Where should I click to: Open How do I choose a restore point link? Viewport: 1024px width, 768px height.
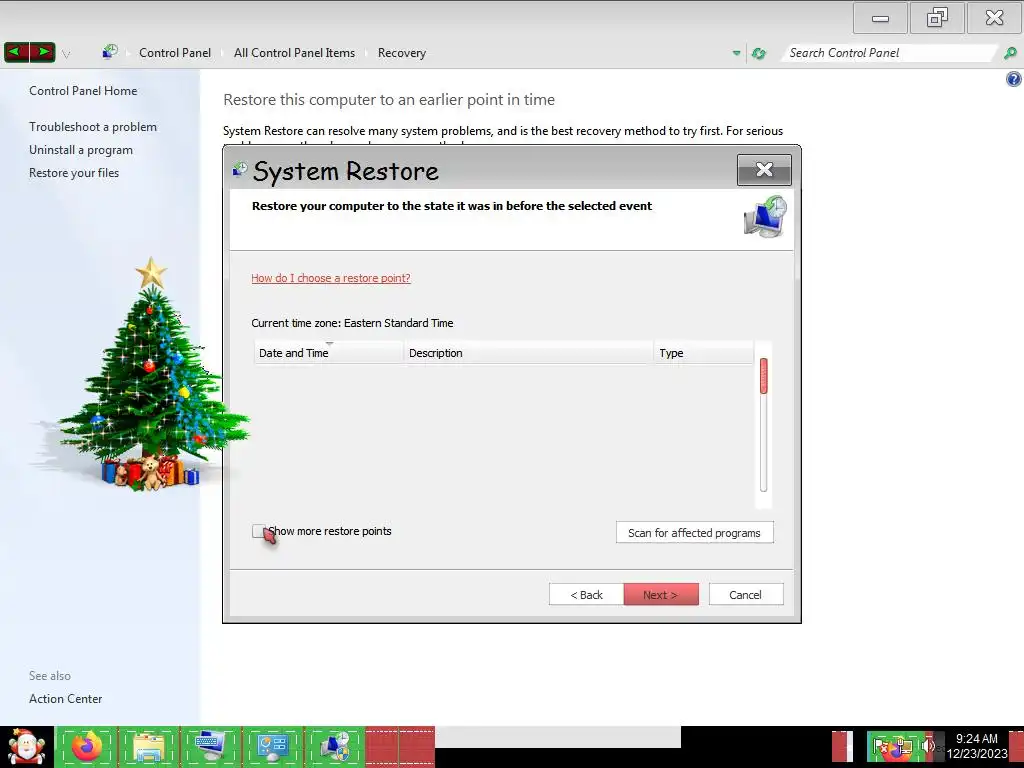tap(331, 278)
